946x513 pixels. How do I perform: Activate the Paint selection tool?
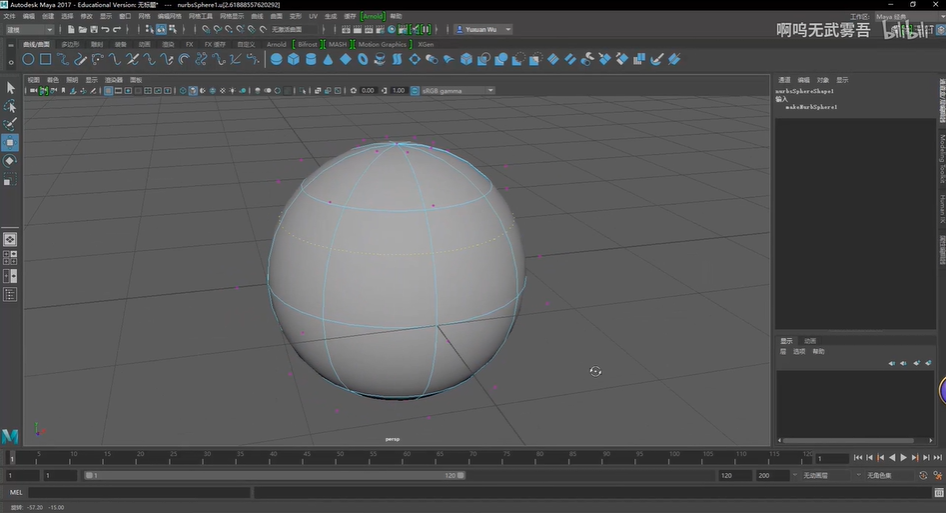pyautogui.click(x=10, y=124)
